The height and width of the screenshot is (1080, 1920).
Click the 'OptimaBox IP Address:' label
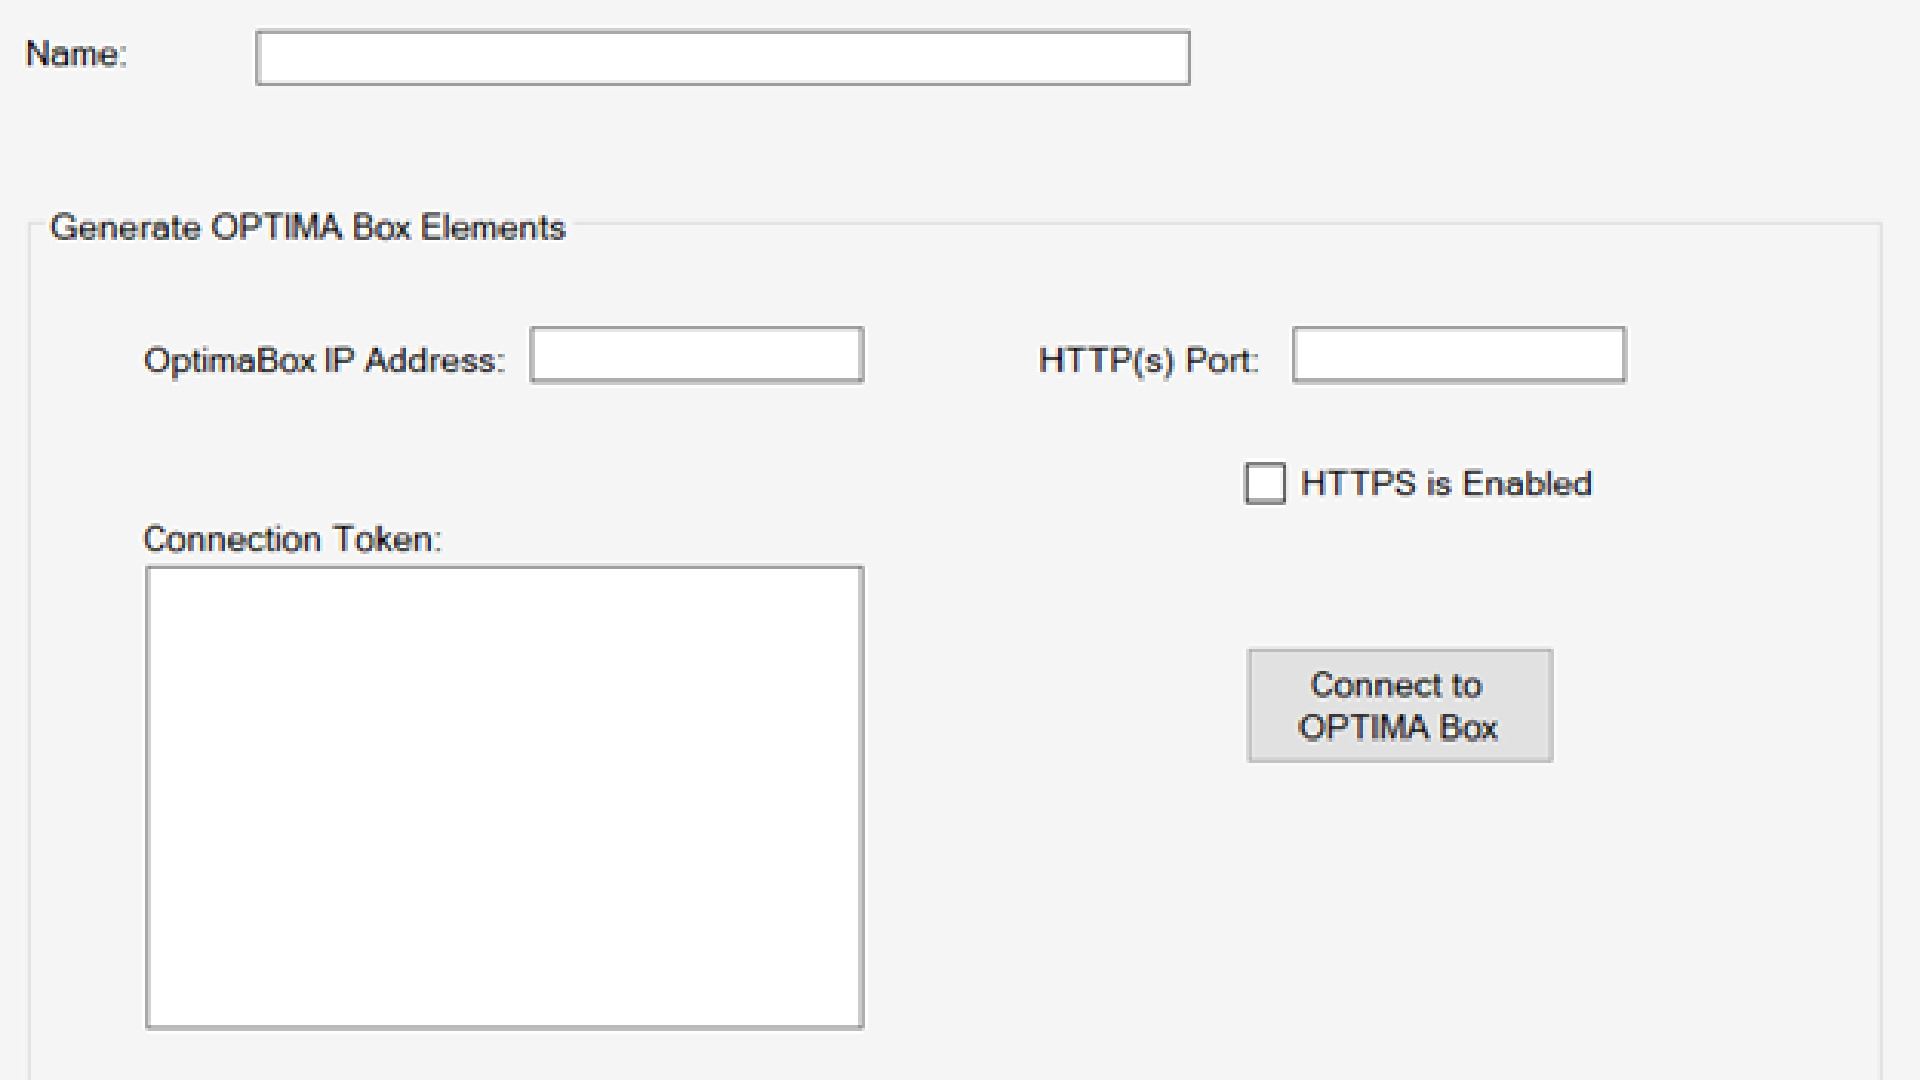point(325,360)
